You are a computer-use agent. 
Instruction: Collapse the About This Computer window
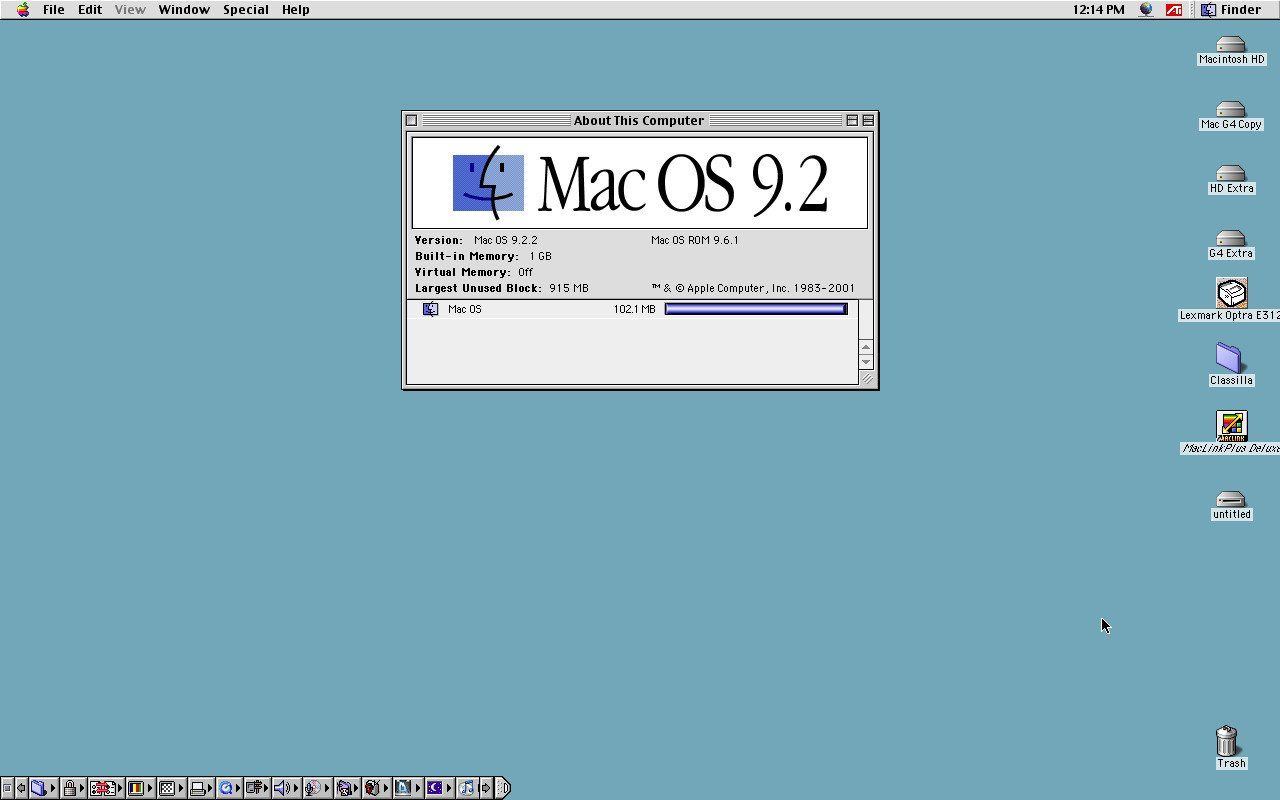(x=868, y=120)
